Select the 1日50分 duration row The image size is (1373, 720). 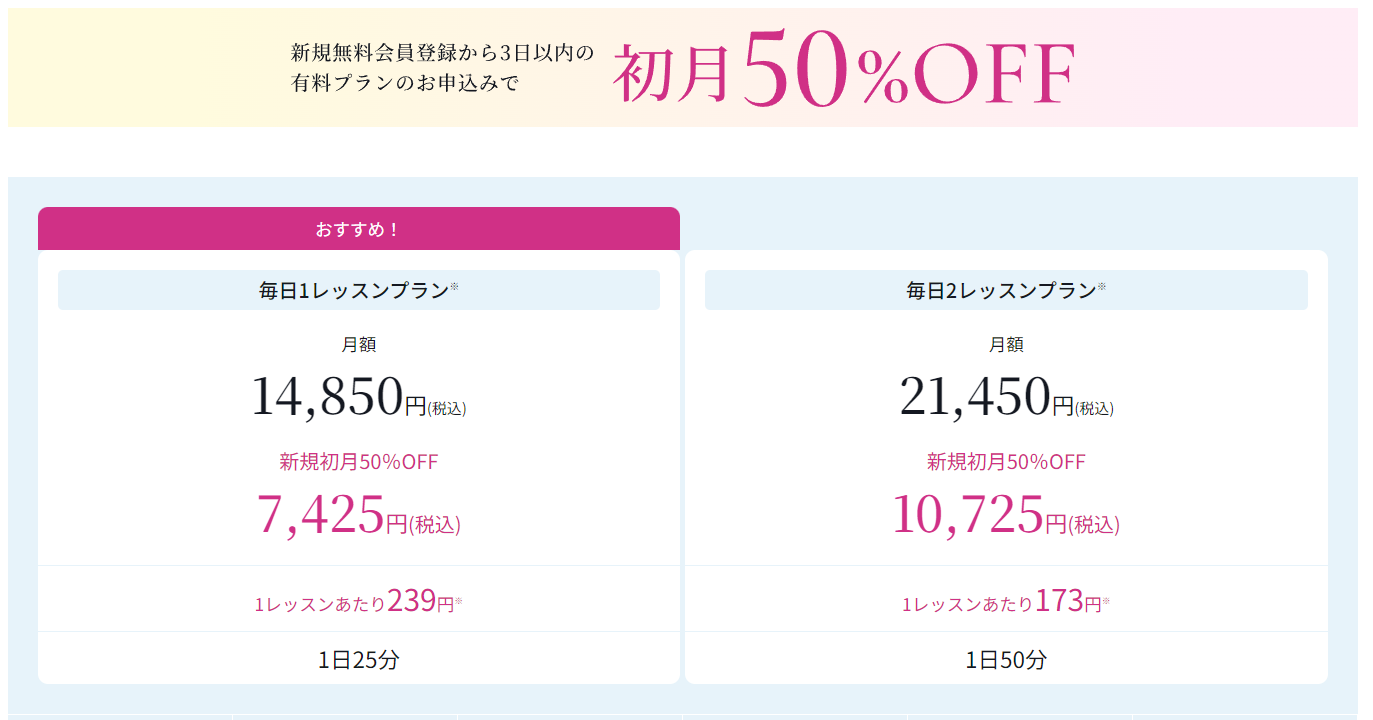coord(1006,659)
